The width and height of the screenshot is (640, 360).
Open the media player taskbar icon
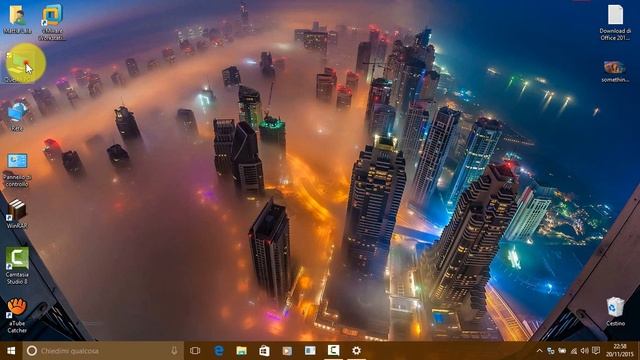click(287, 351)
